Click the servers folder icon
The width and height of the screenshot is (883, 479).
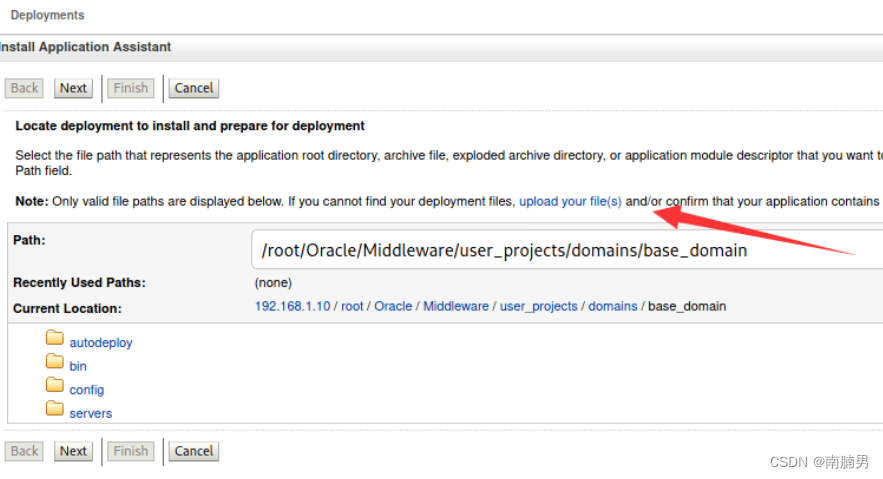point(55,408)
